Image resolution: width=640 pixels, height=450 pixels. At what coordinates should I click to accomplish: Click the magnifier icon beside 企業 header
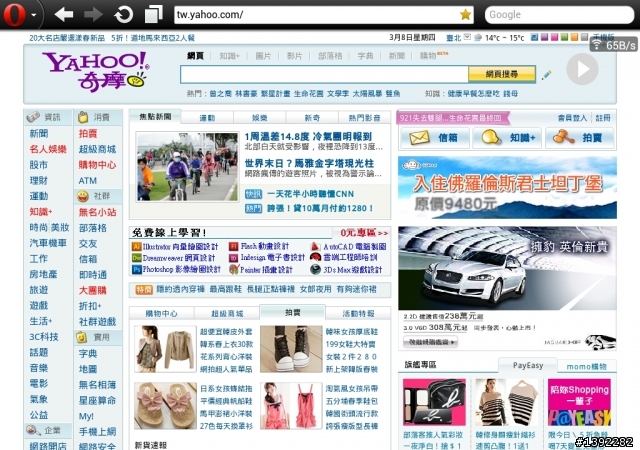pos(32,430)
